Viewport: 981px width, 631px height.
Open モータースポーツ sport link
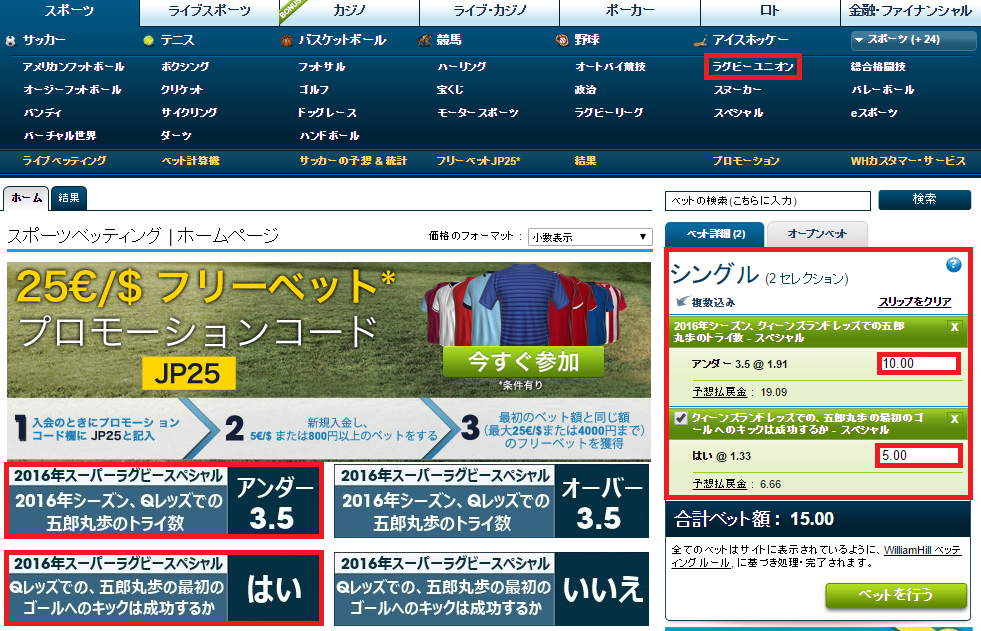tap(478, 113)
